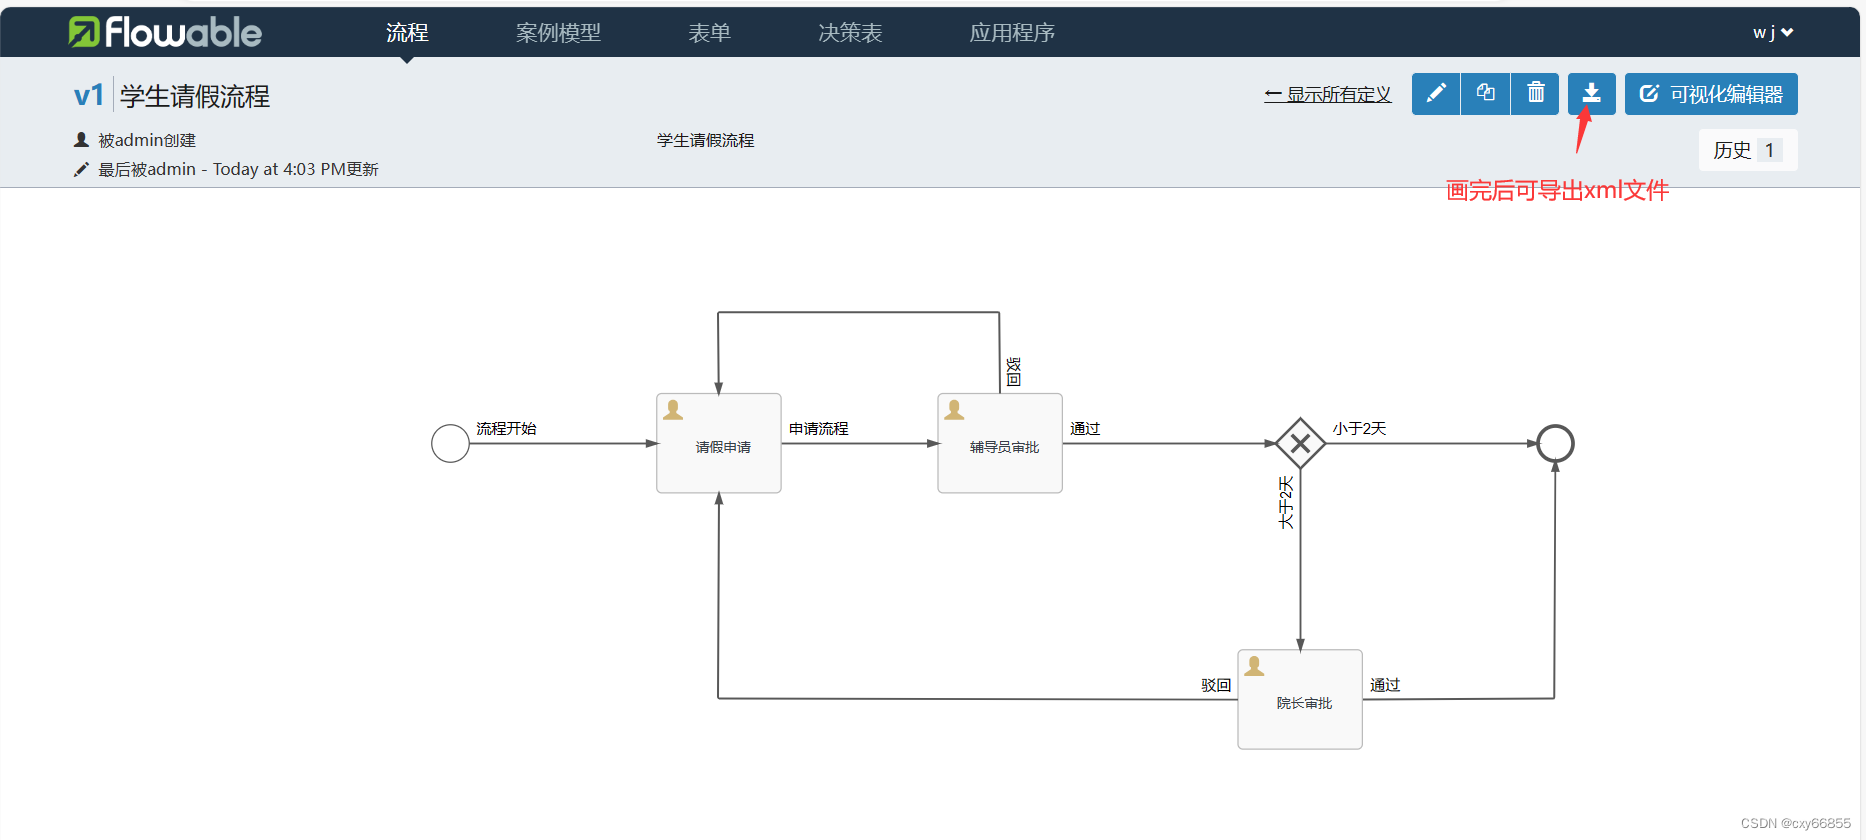Click the exclusive gateway diamond

point(1300,443)
